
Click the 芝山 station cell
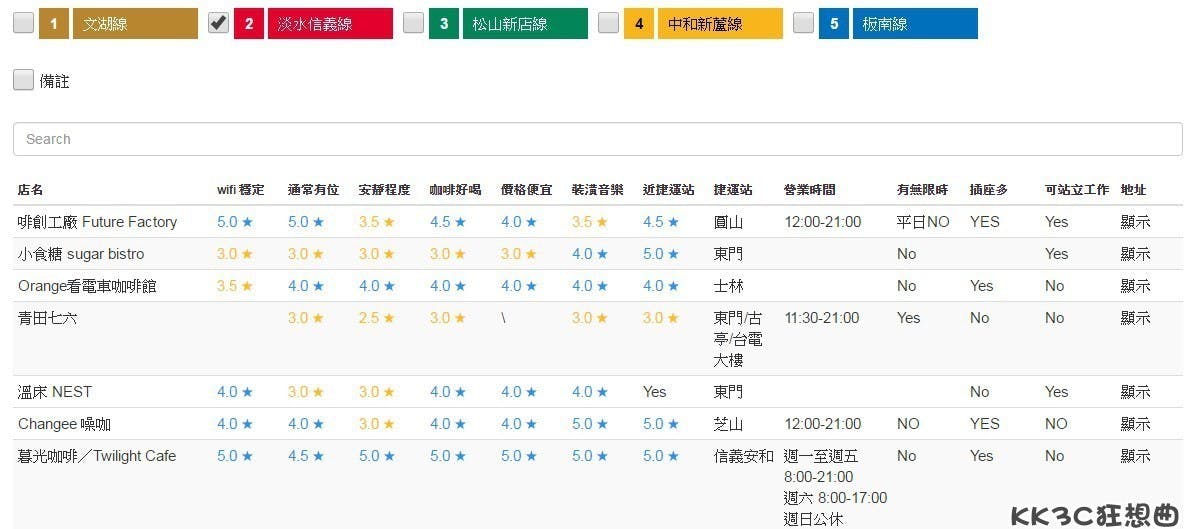pyautogui.click(x=729, y=424)
